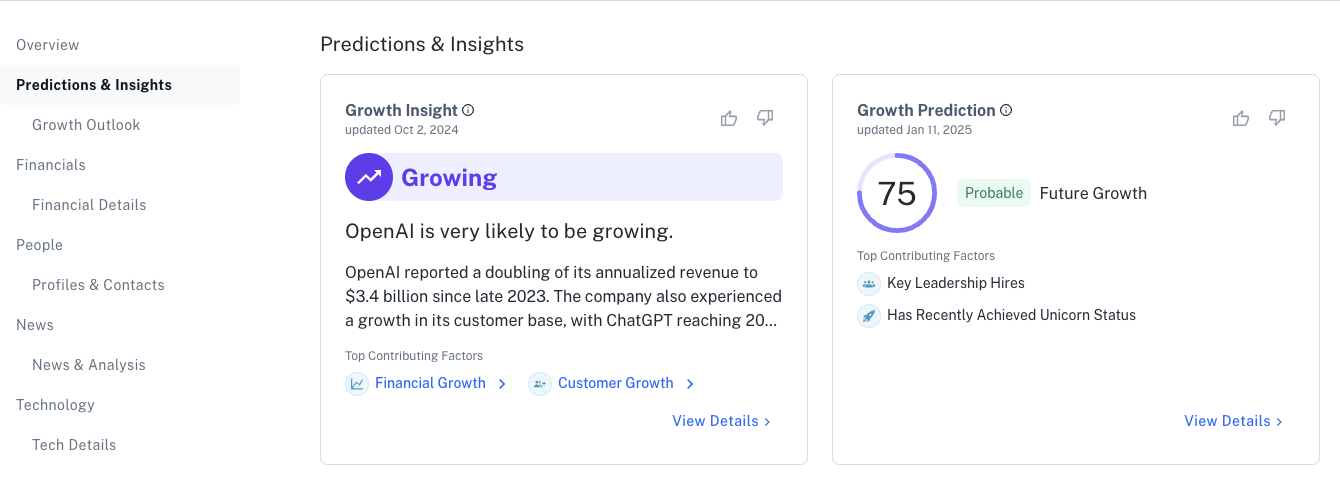Image resolution: width=1340 pixels, height=484 pixels.
Task: Expand the Financial Growth factor chevron
Action: coord(502,384)
